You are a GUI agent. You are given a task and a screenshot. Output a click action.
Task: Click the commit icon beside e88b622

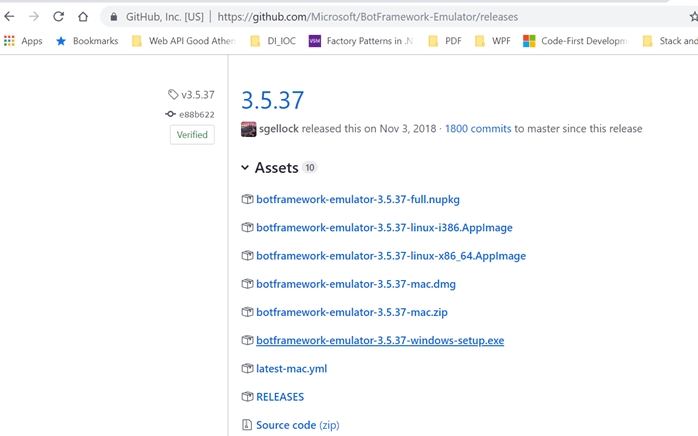pos(170,114)
